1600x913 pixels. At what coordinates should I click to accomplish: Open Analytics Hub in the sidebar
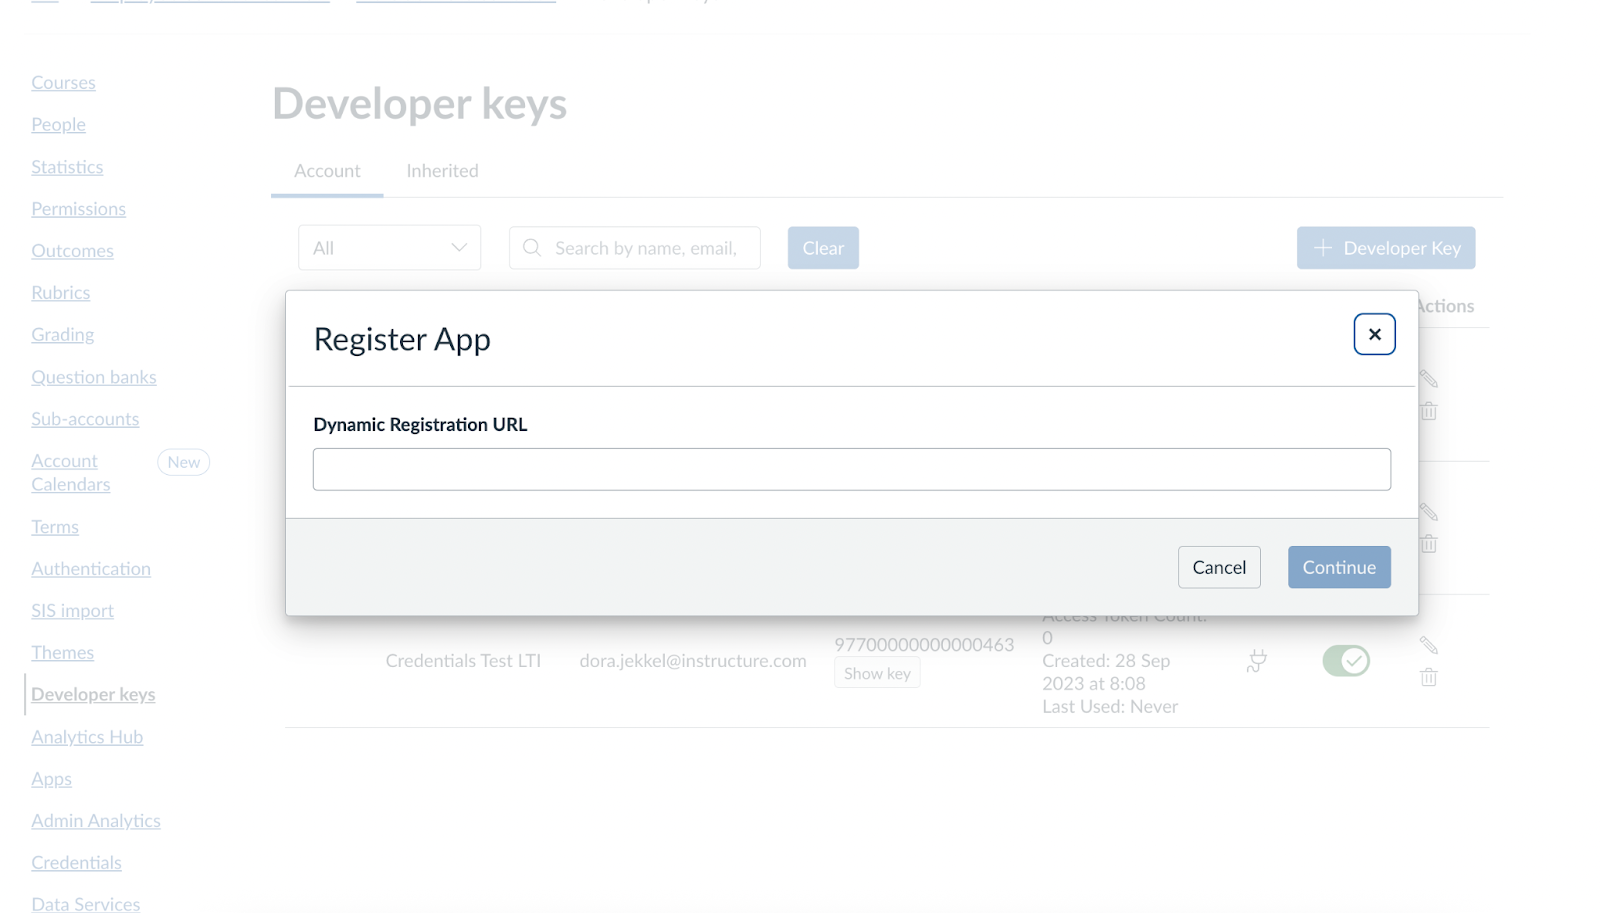(x=87, y=737)
